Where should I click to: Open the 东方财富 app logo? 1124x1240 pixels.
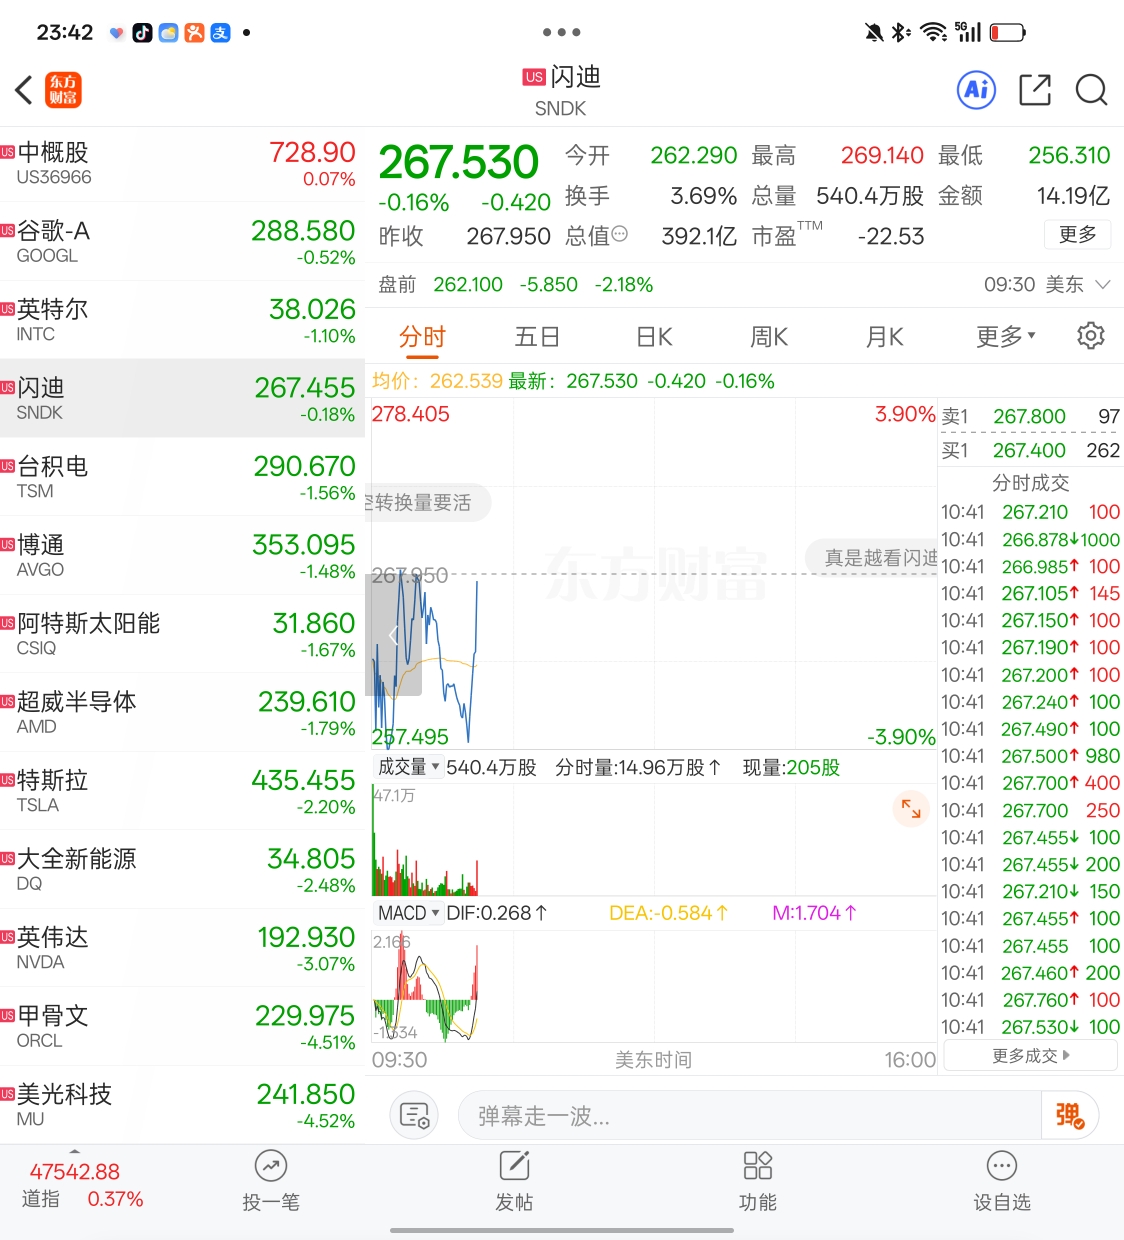click(x=64, y=90)
